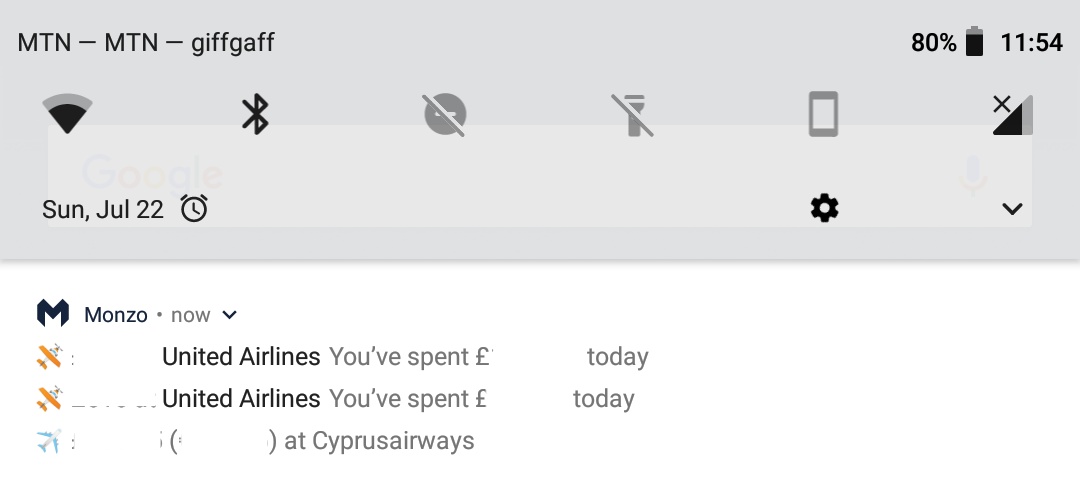Toggle the Wi-Fi quick setting

(68, 114)
